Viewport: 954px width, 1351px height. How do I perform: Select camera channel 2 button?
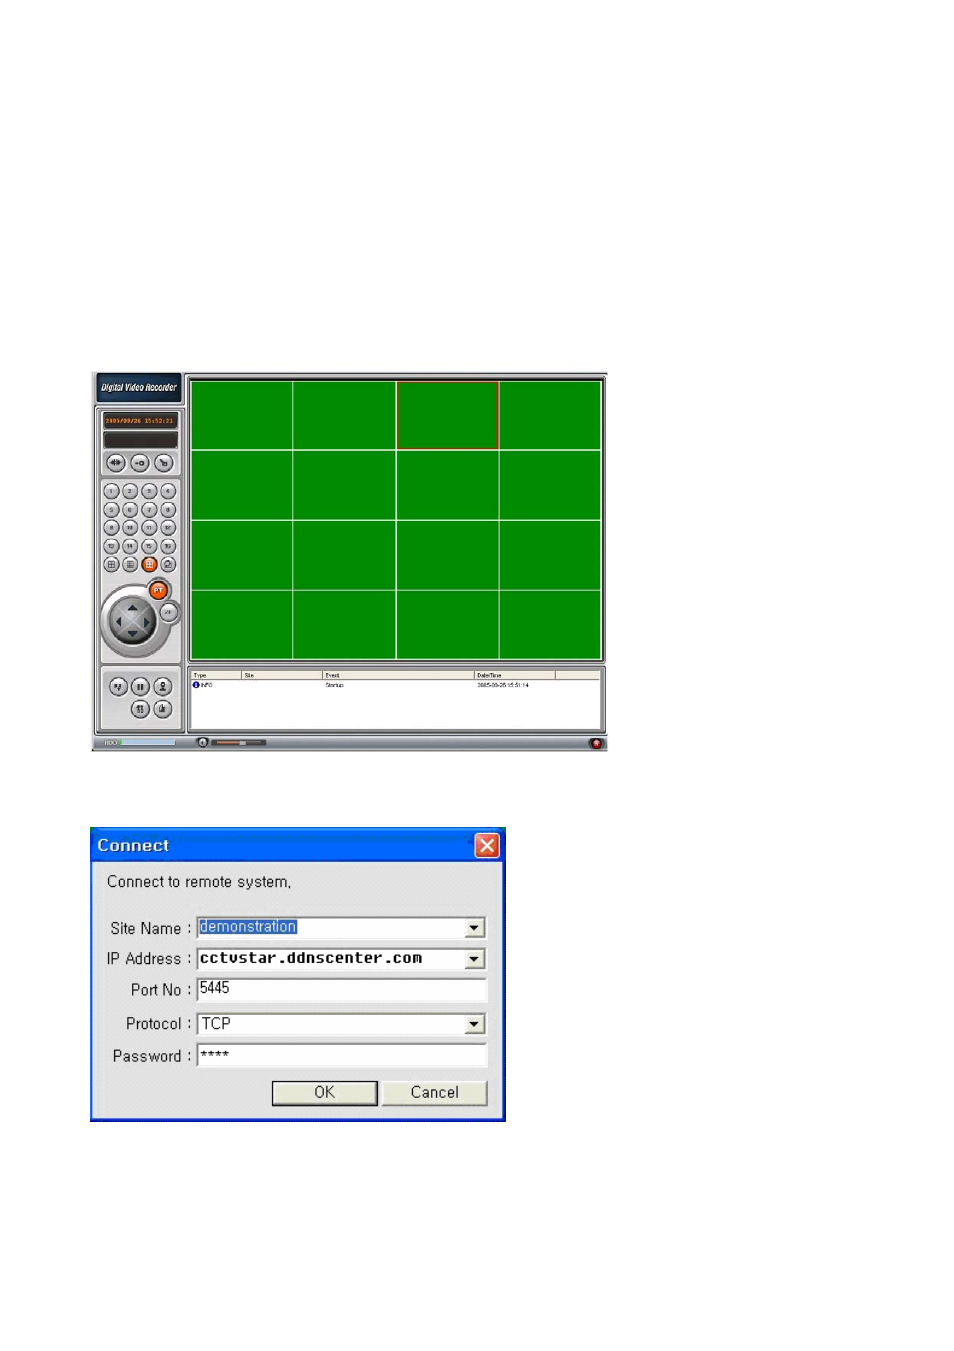pos(130,491)
